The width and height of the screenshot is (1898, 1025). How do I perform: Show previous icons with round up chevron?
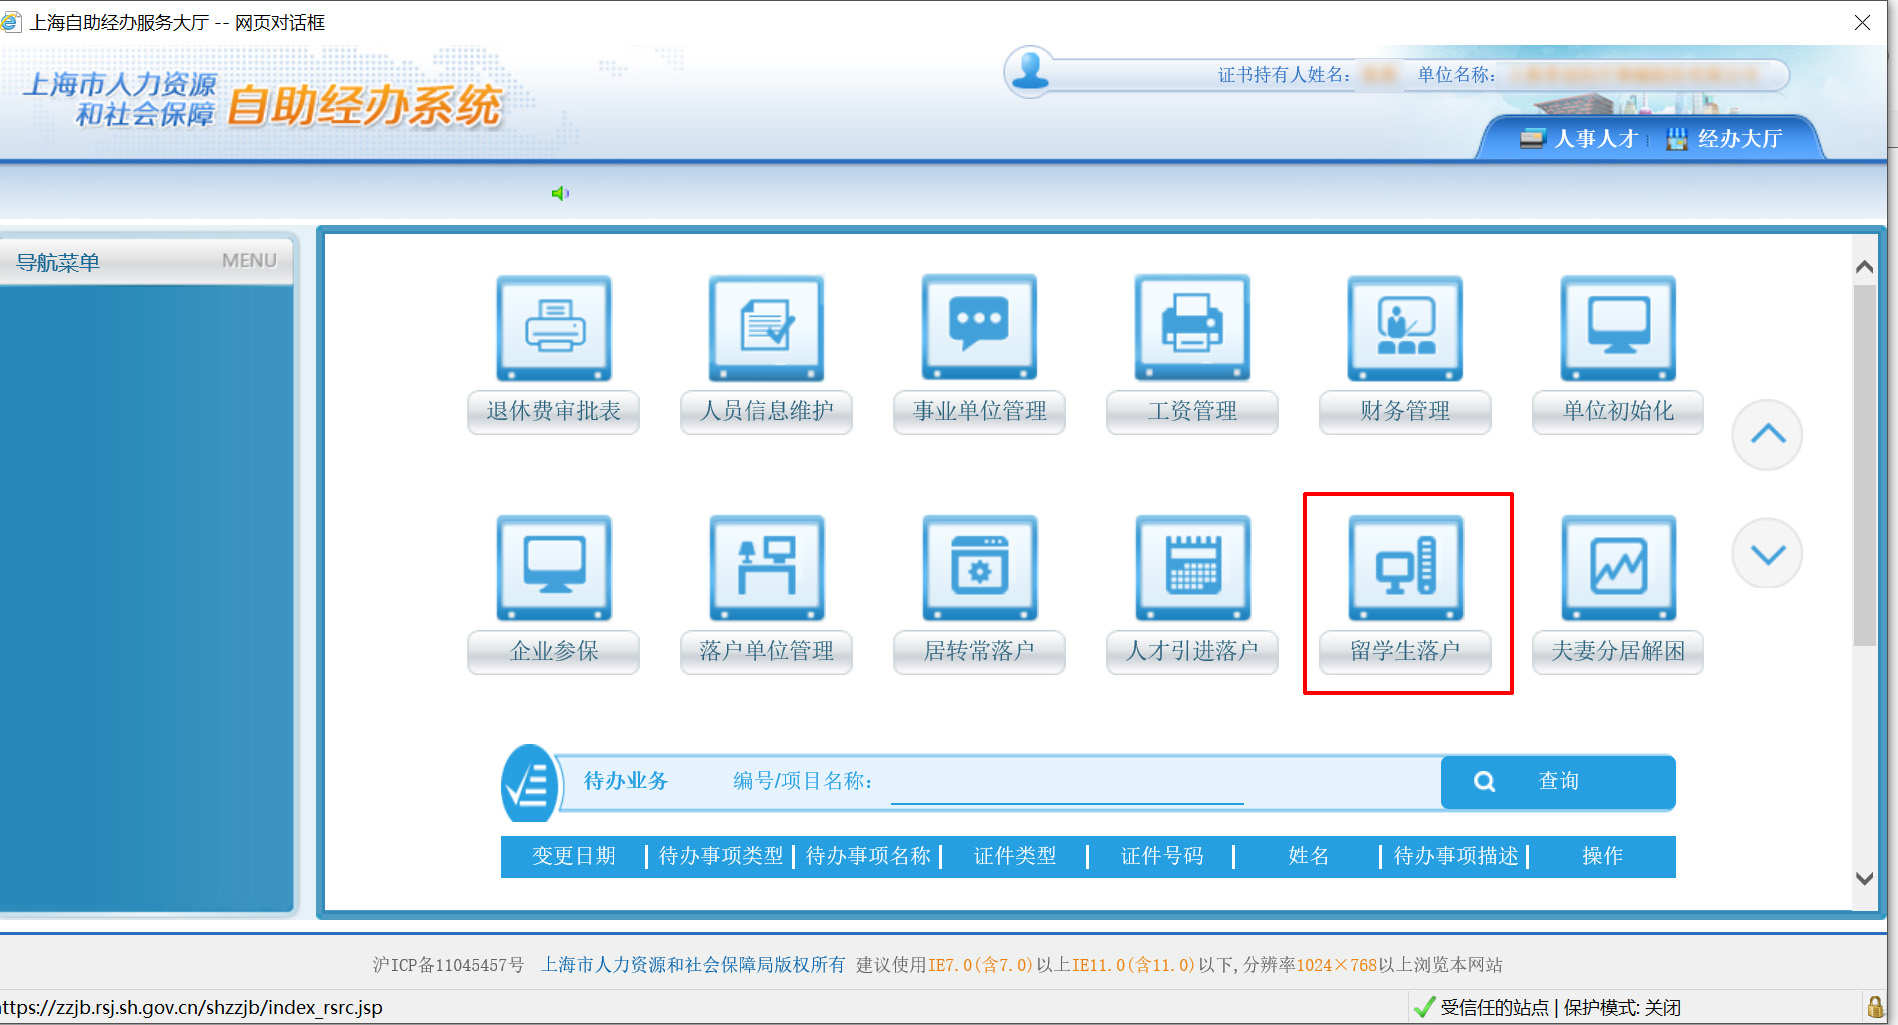1767,434
